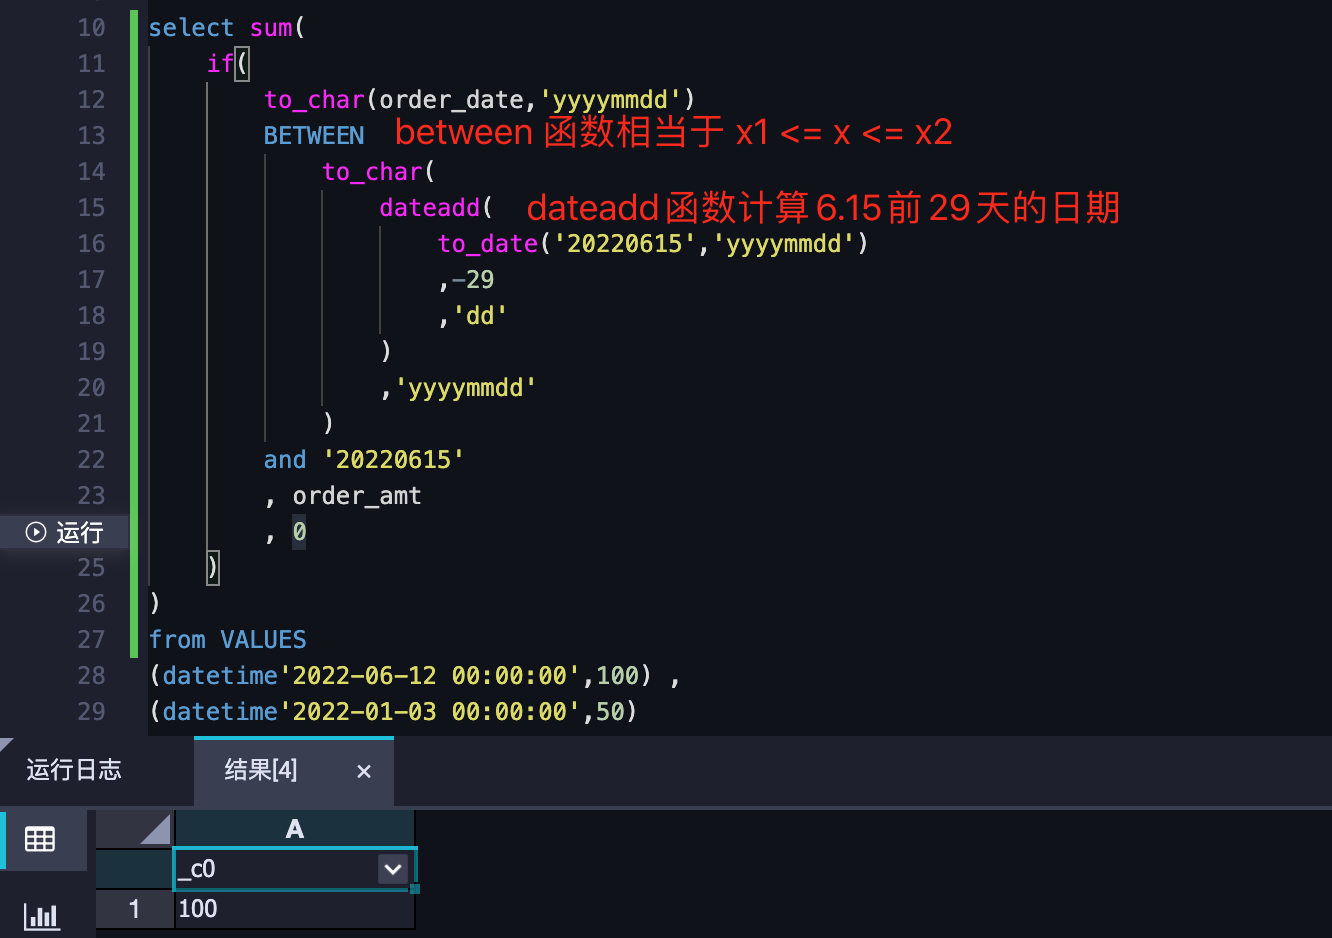Select result row number 1
Image resolution: width=1332 pixels, height=938 pixels.
click(x=135, y=909)
